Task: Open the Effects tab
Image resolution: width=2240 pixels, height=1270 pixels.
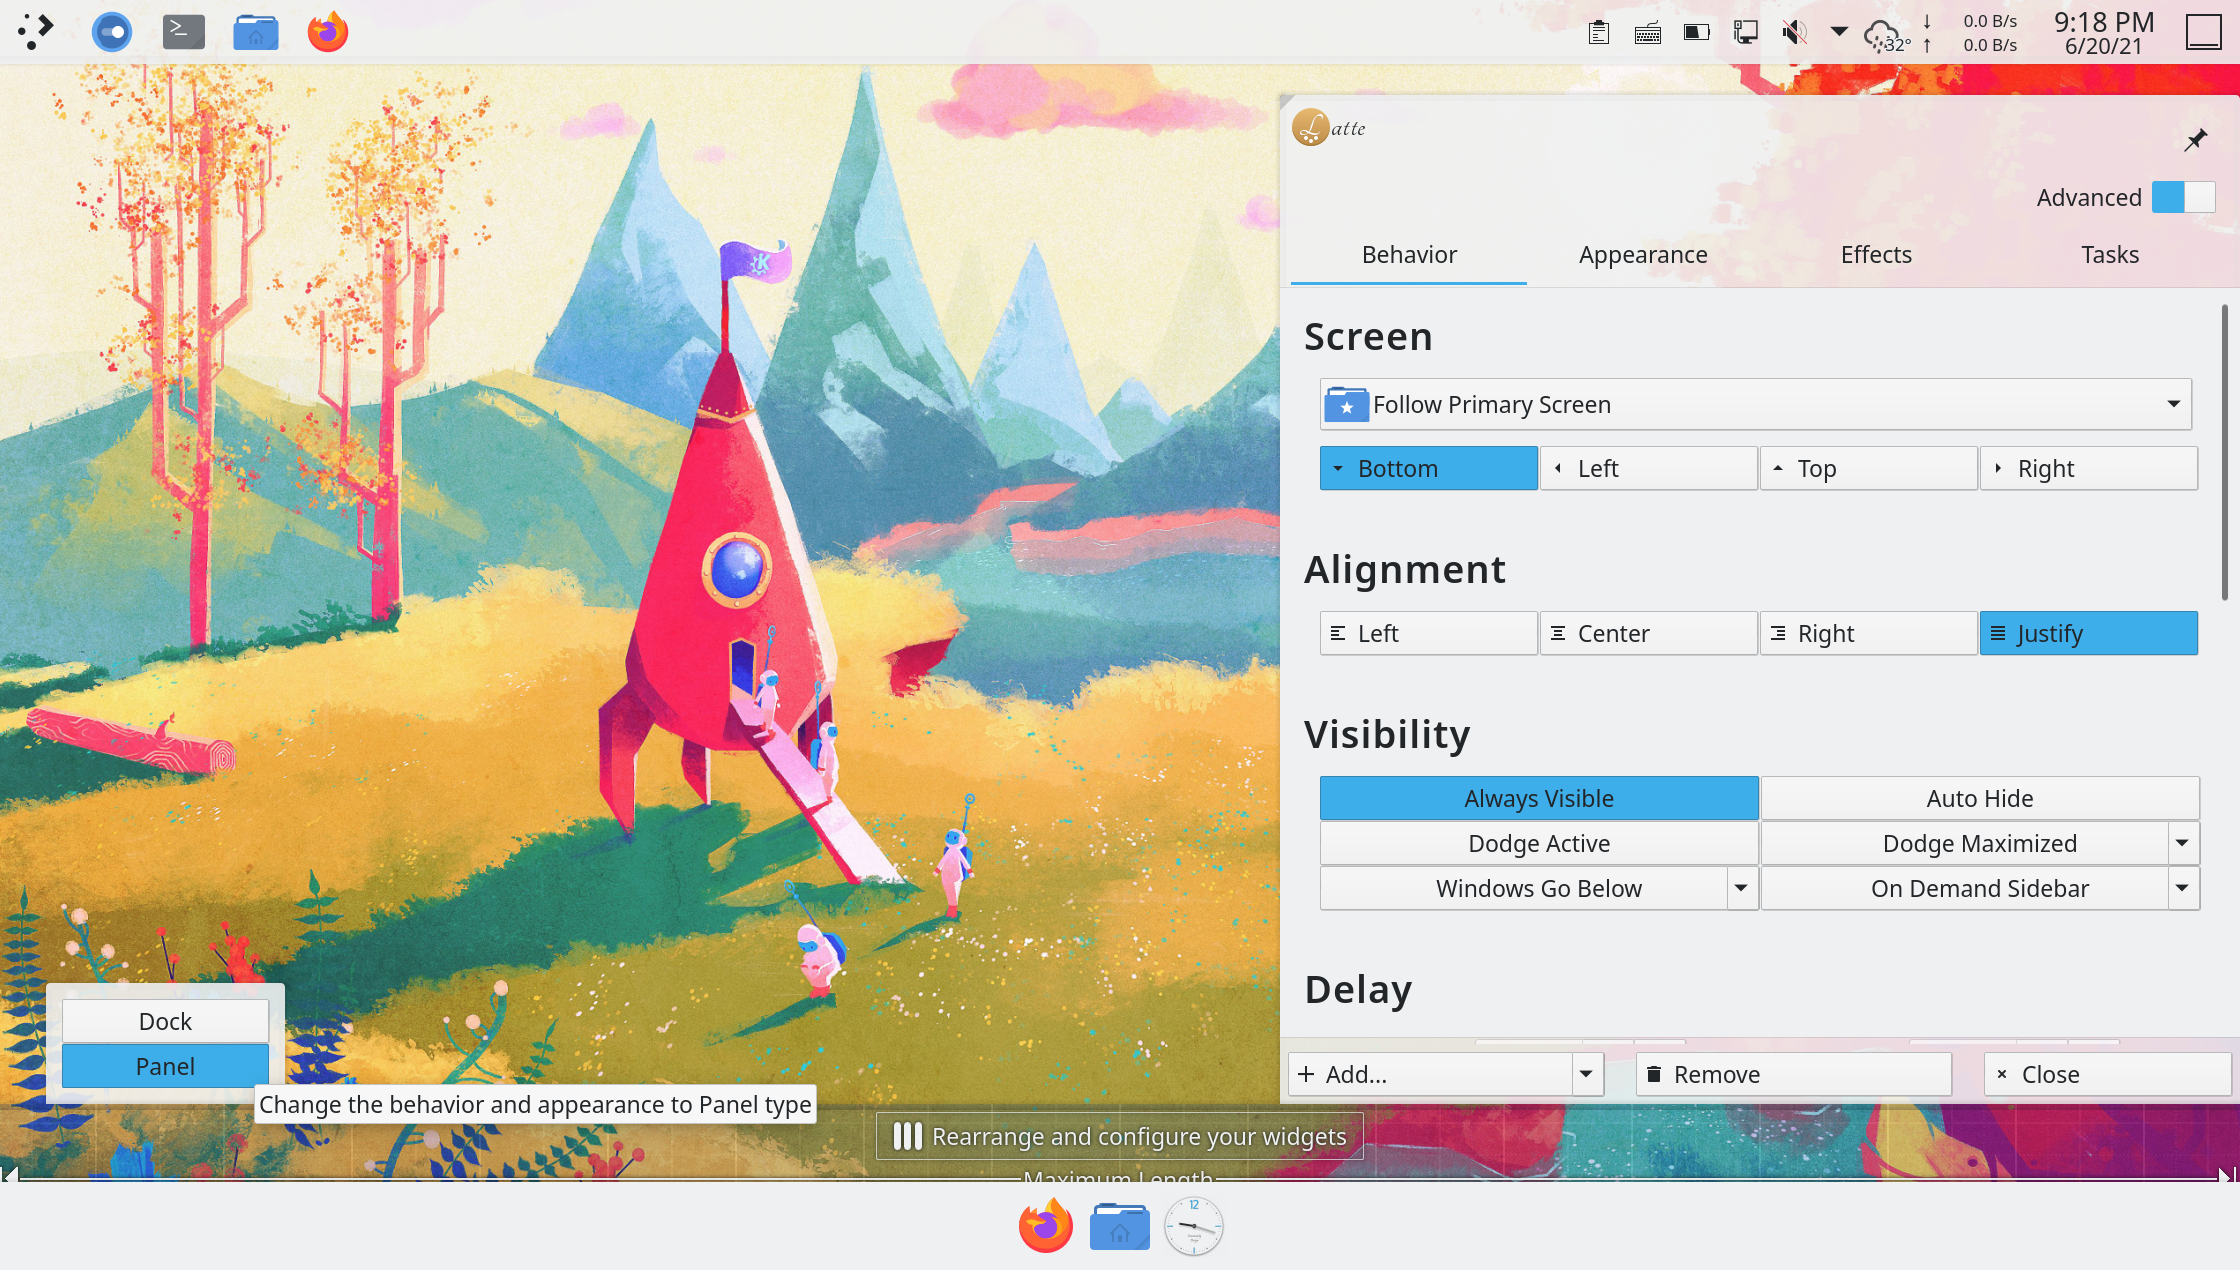Action: click(x=1876, y=255)
